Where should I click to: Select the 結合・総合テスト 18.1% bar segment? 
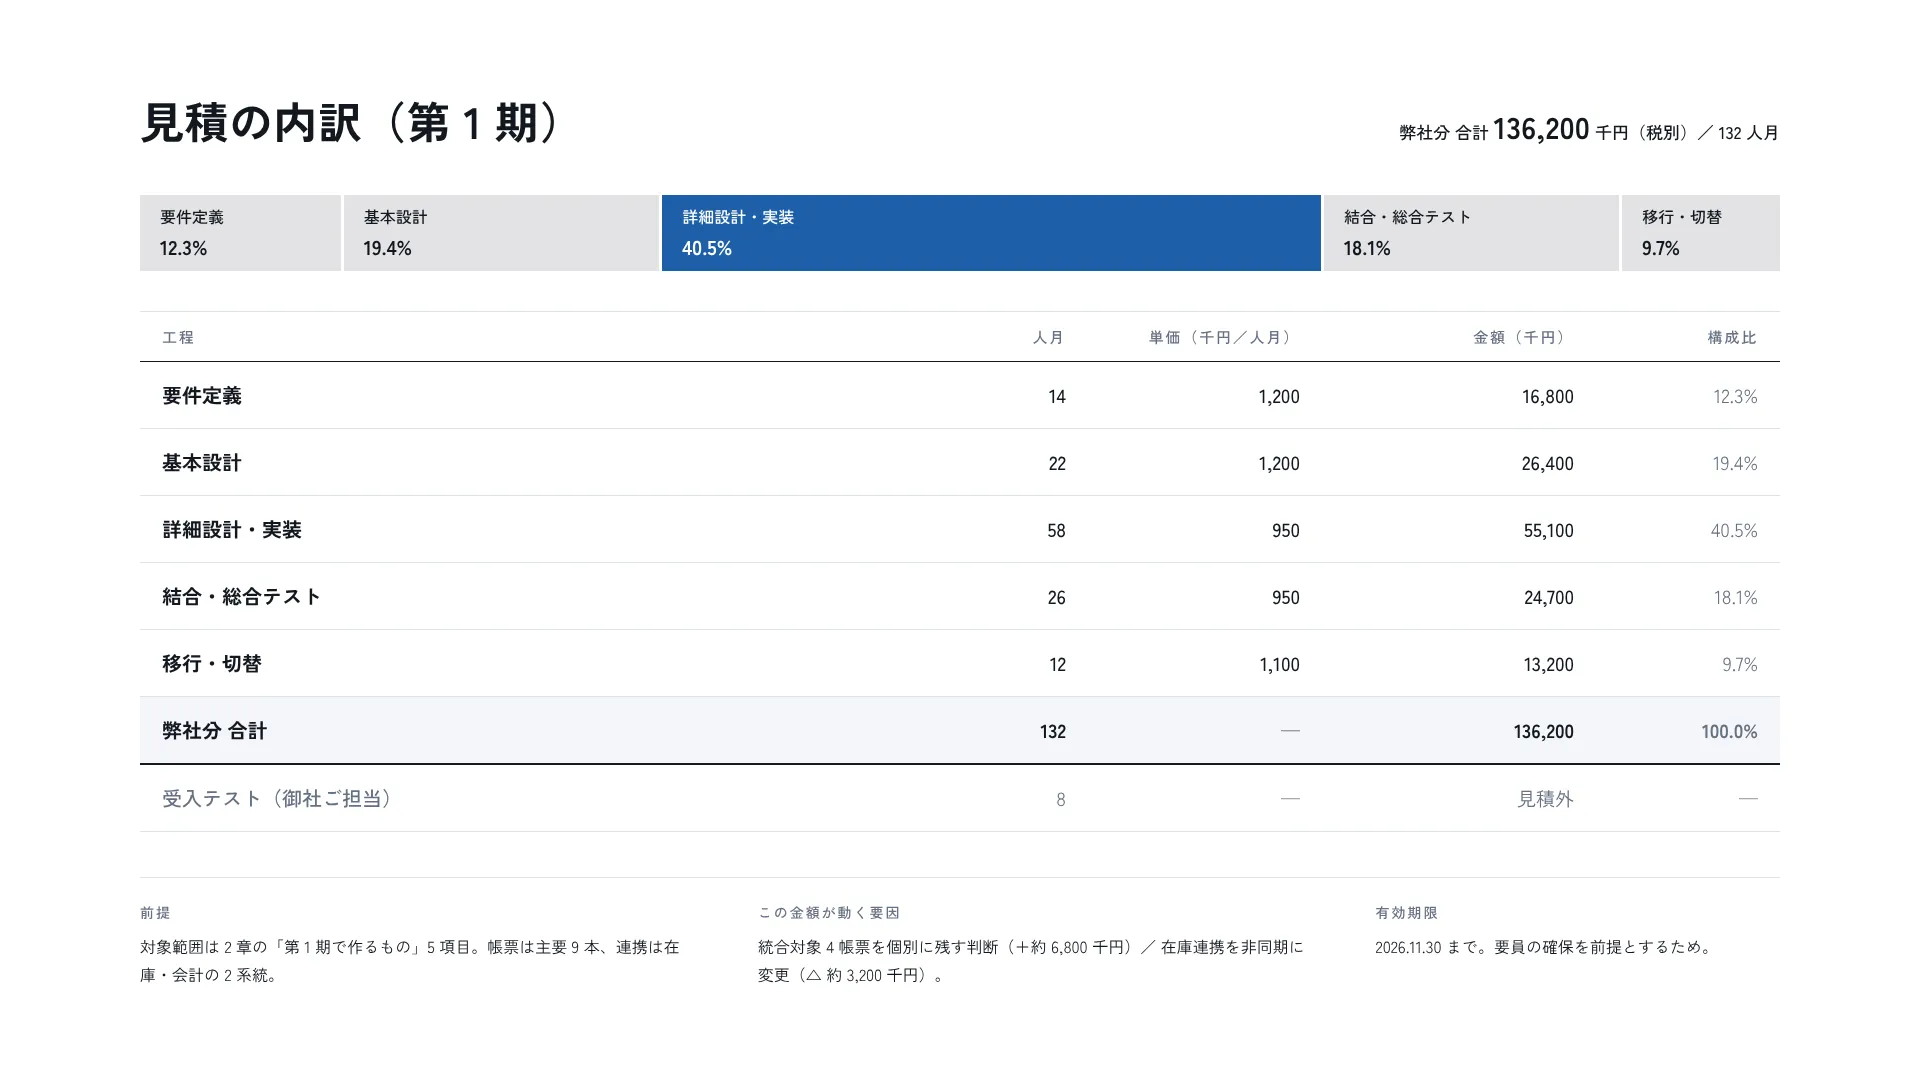pos(1471,233)
